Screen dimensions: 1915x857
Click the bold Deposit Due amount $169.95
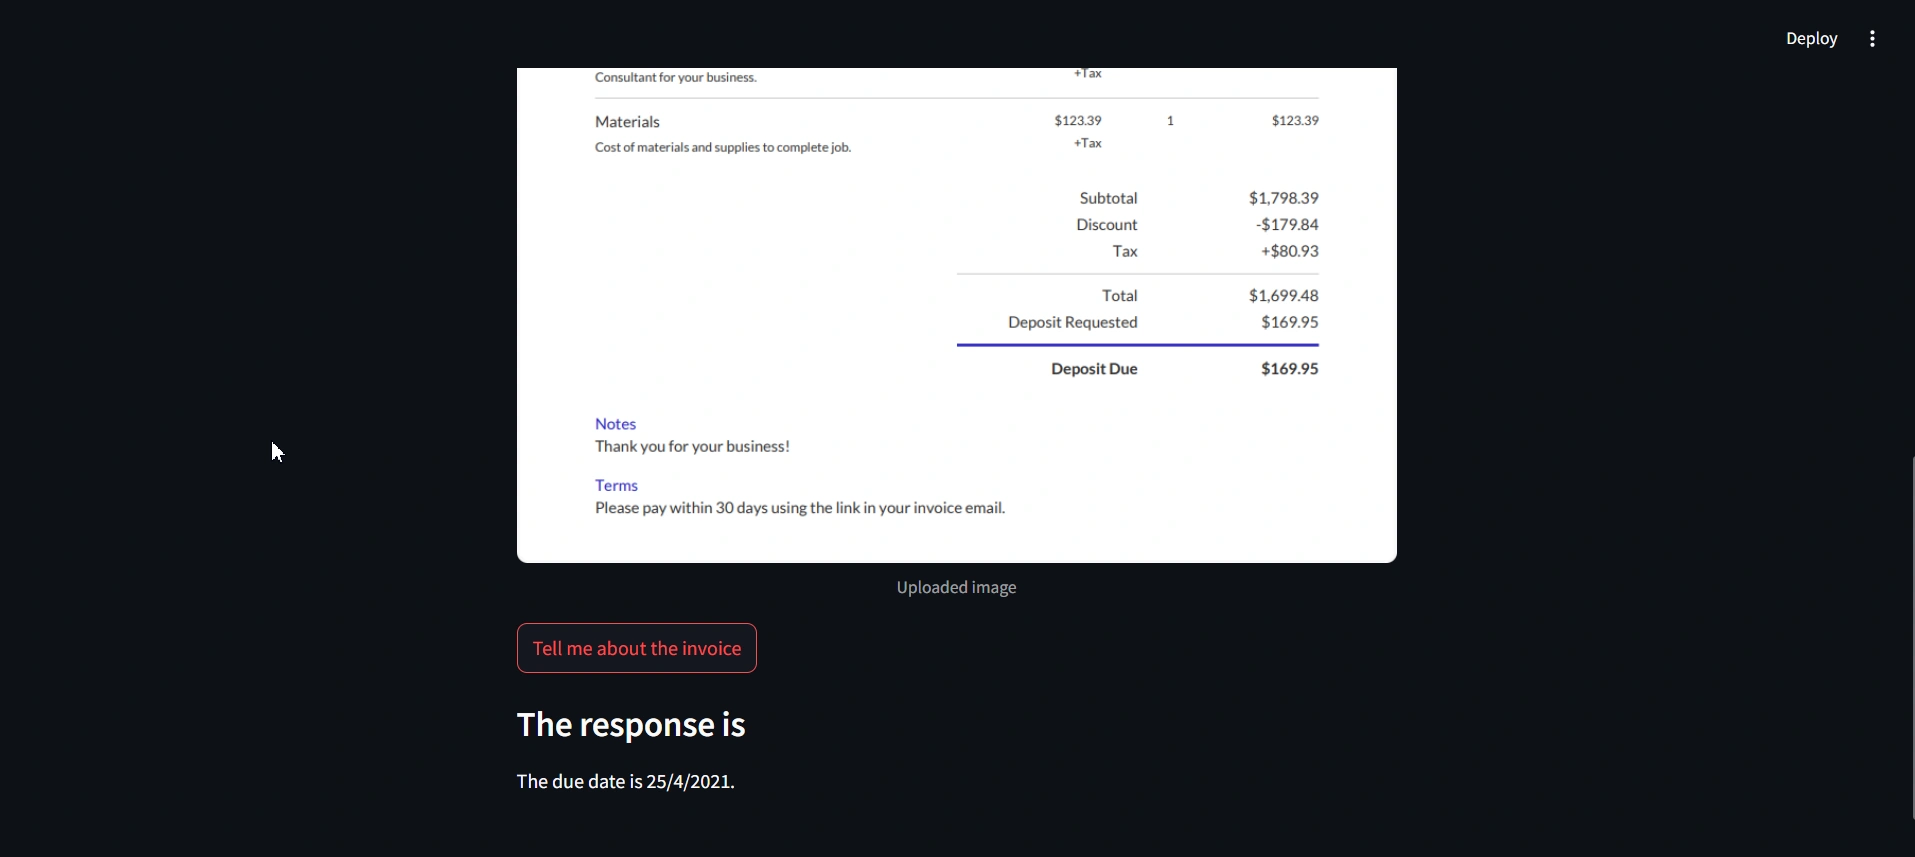coord(1289,369)
